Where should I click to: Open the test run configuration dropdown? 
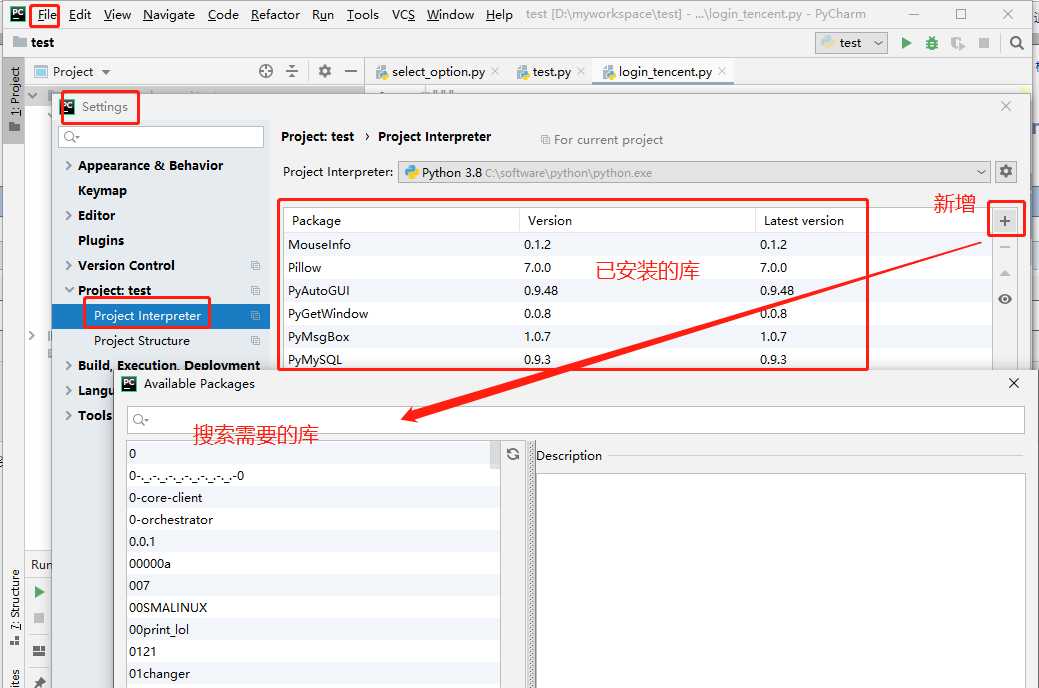coord(851,43)
